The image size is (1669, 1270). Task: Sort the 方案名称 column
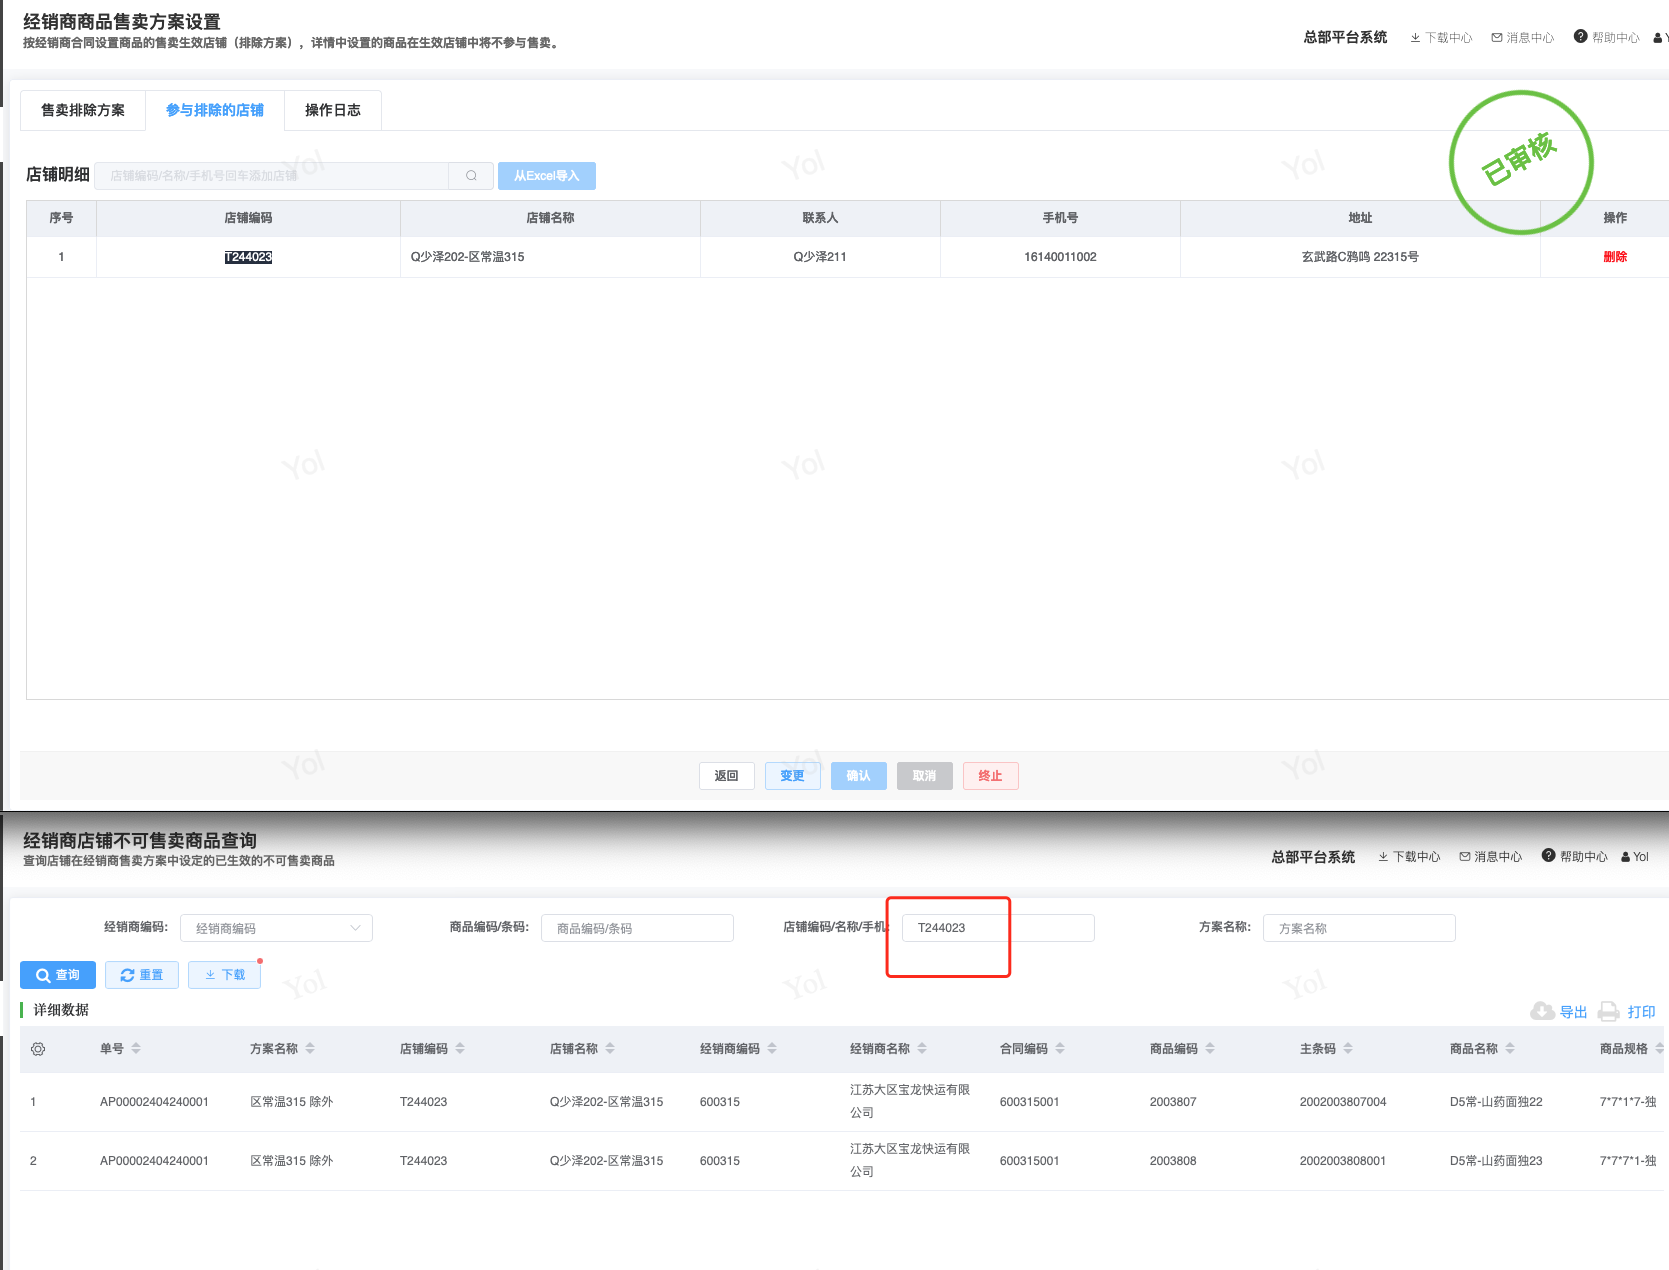pos(310,1049)
